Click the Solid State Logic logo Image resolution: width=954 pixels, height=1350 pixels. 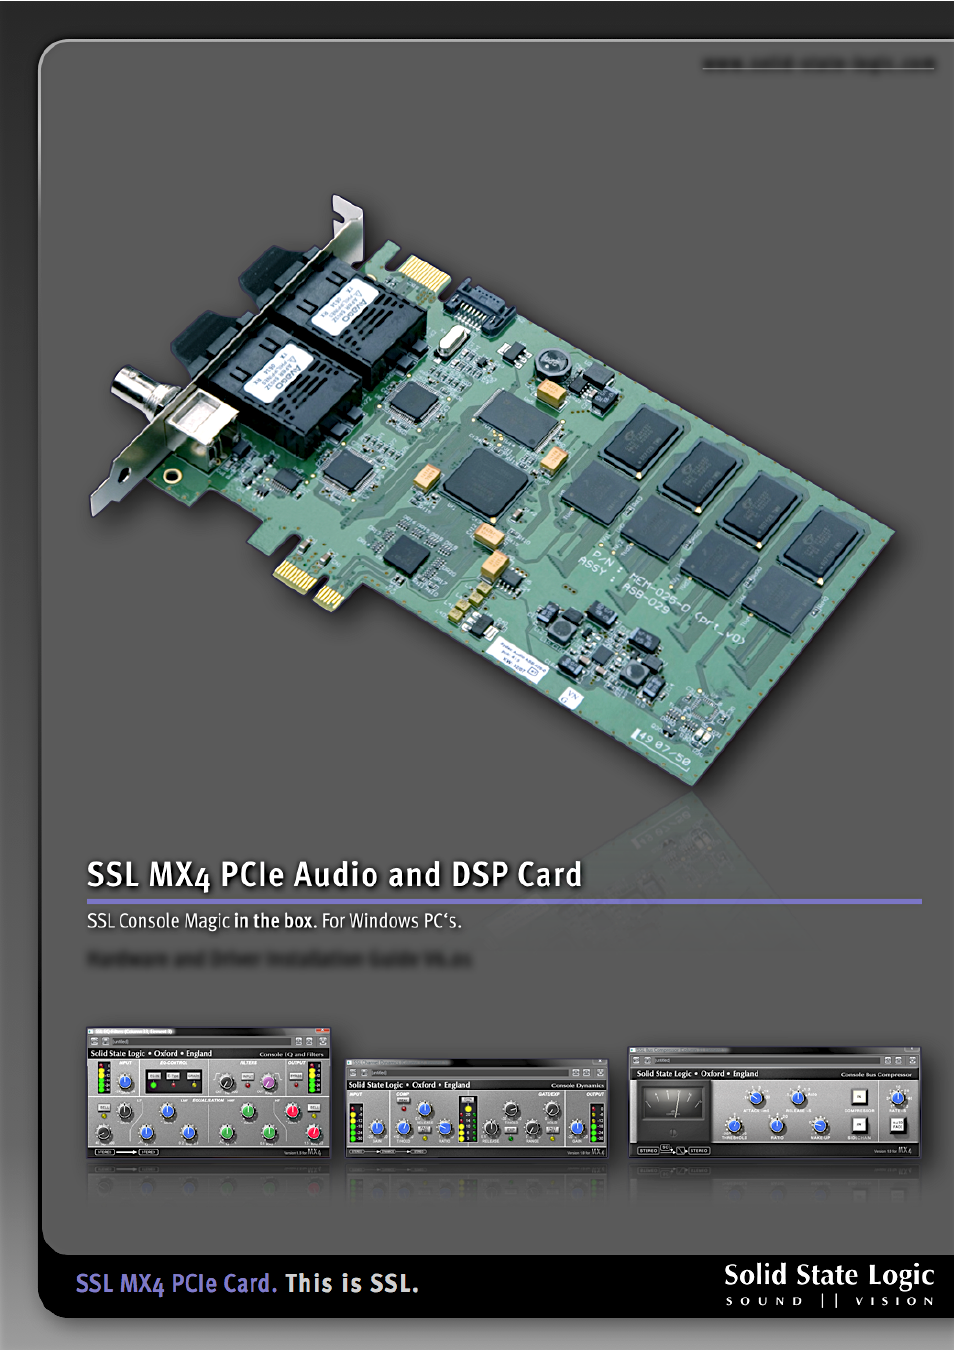tap(829, 1284)
